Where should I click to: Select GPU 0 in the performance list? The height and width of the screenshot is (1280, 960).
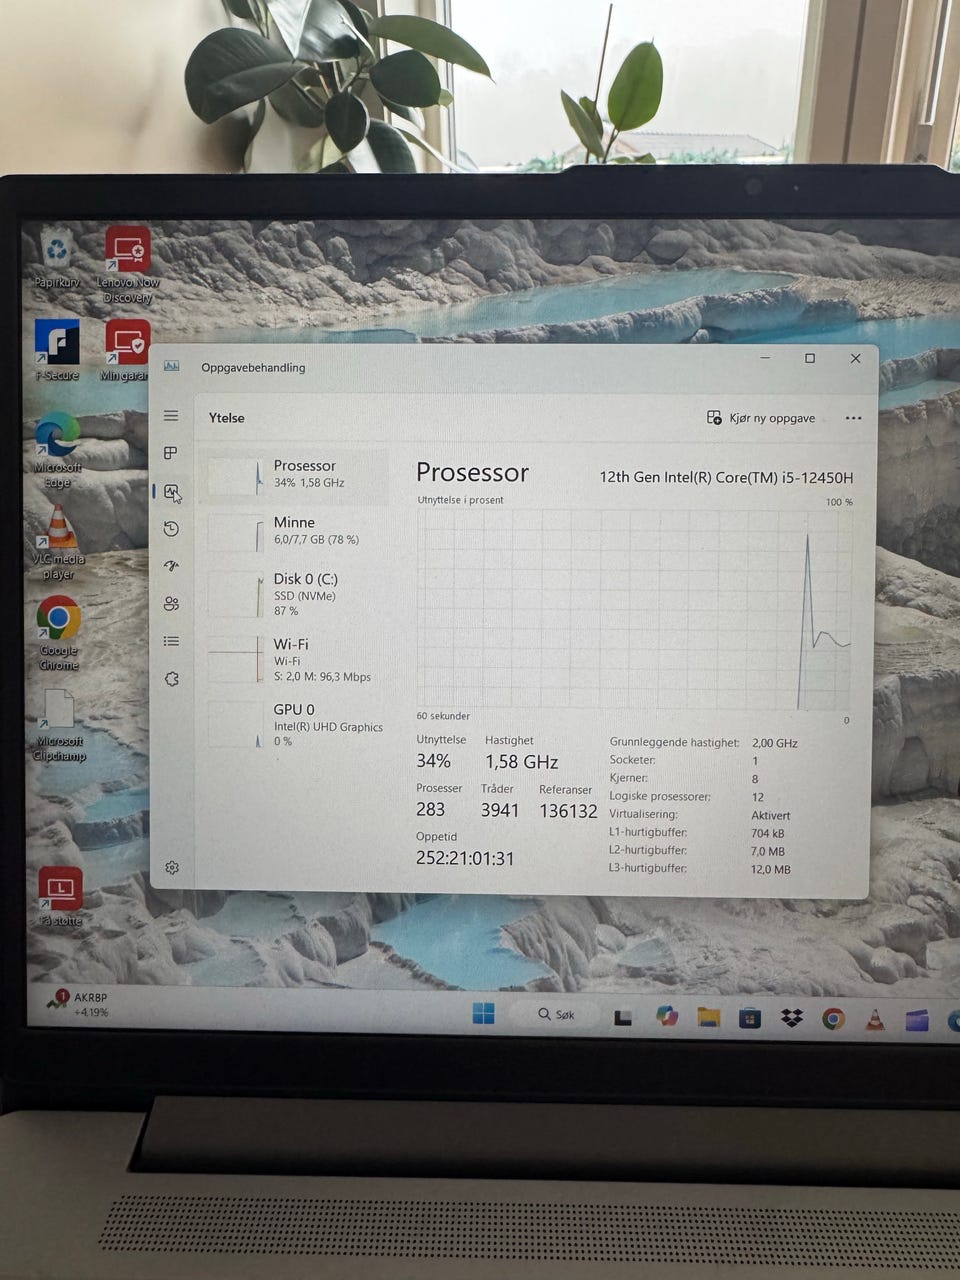coord(296,724)
